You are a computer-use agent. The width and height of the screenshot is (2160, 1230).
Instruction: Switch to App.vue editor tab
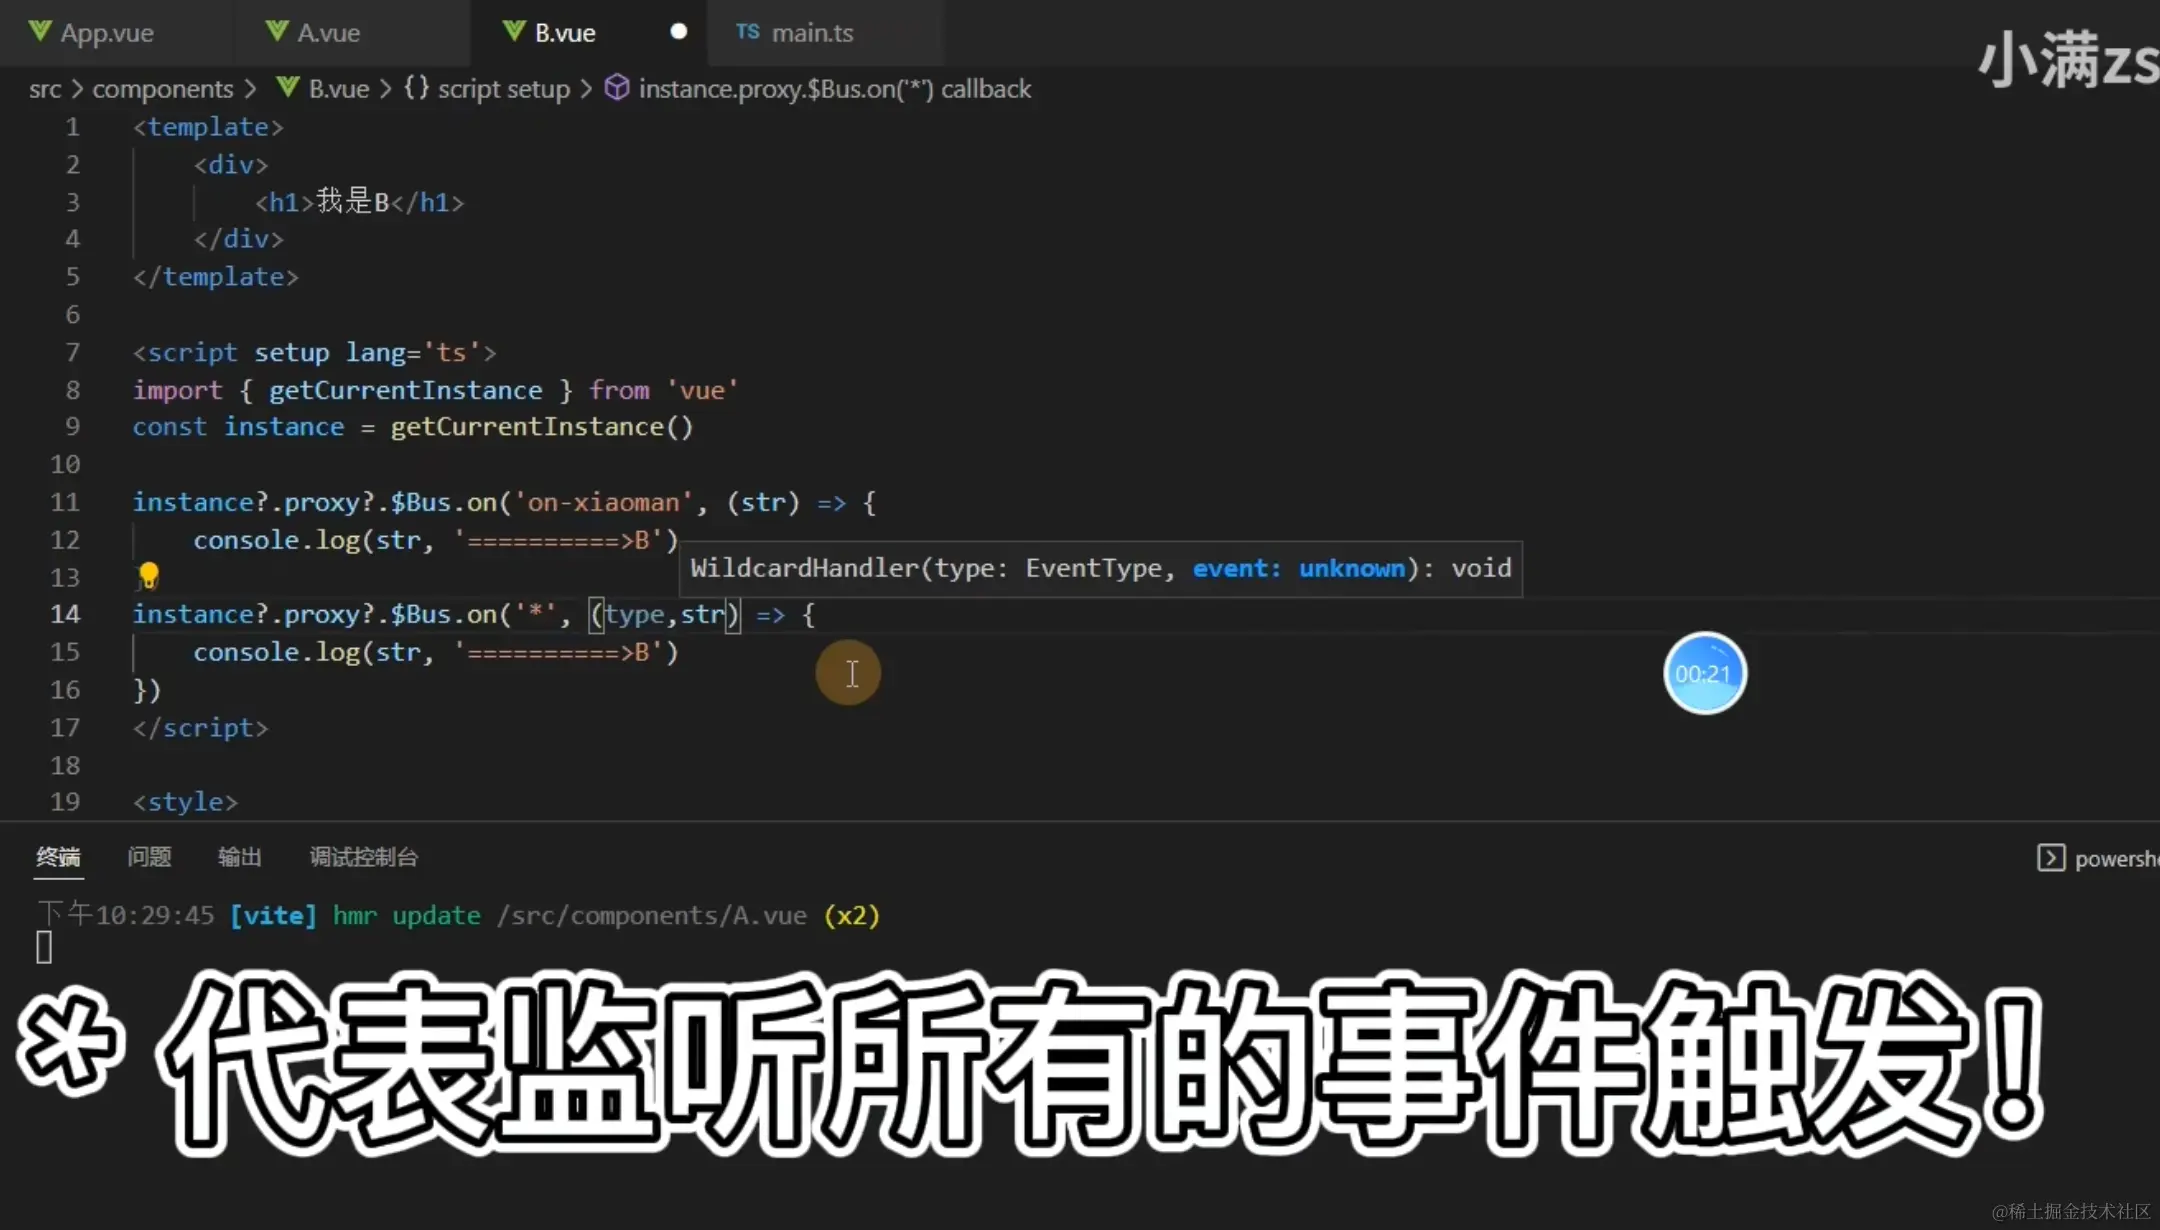click(106, 33)
